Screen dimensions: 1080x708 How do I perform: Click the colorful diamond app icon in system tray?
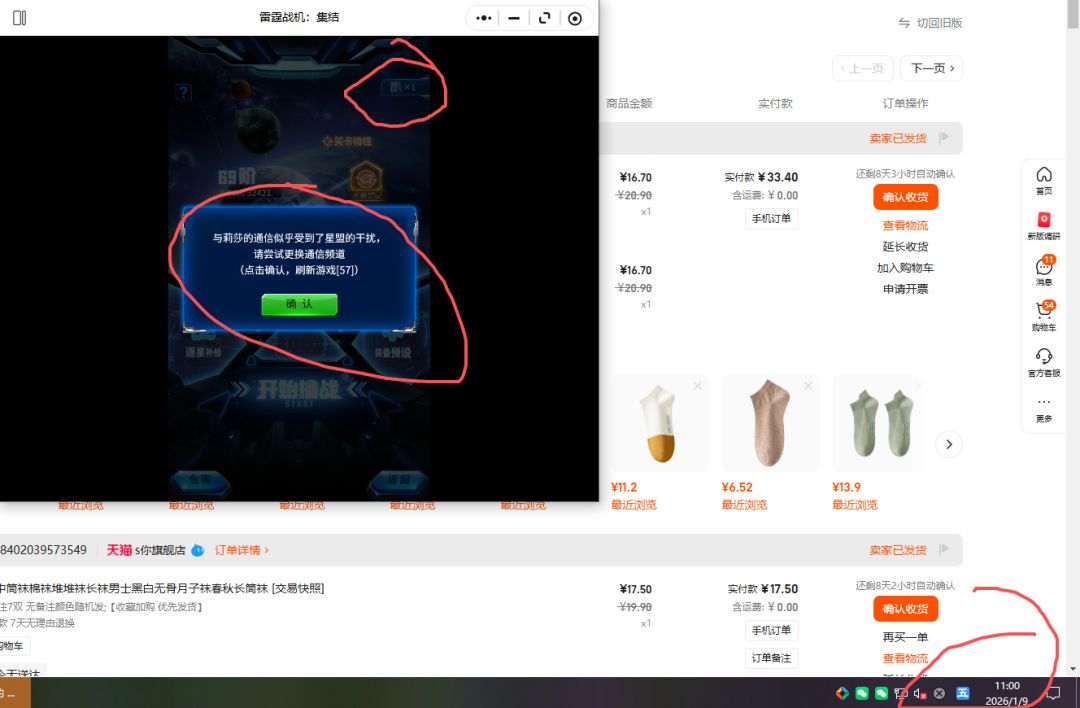click(842, 694)
